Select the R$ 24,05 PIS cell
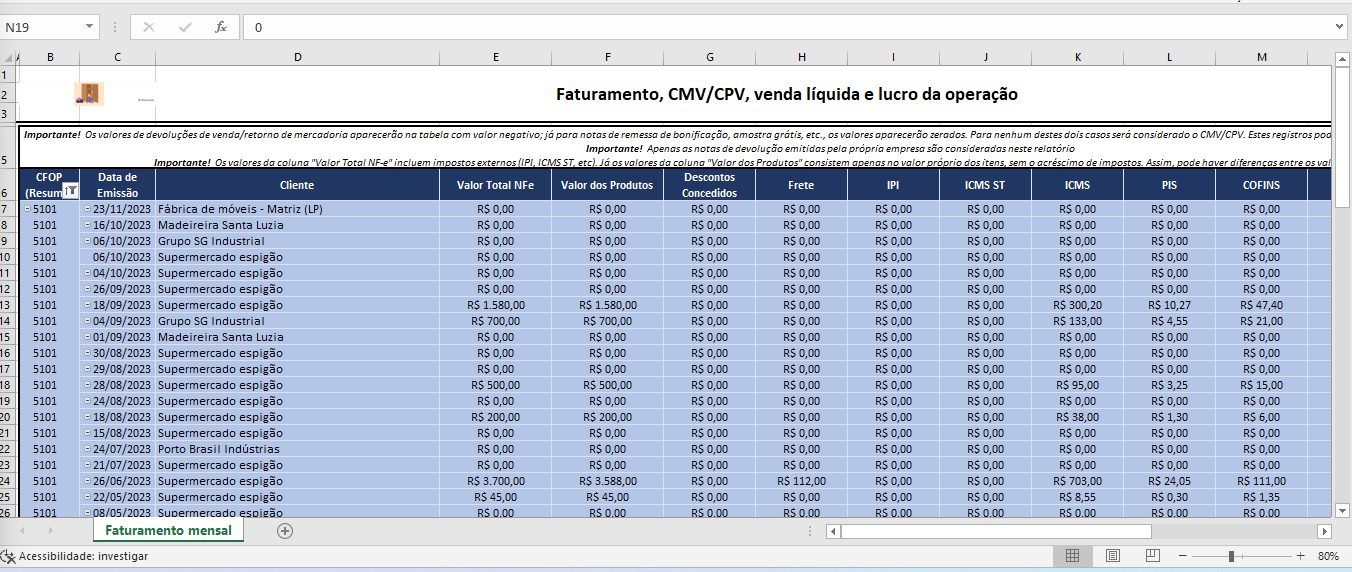The width and height of the screenshot is (1352, 572). 1169,481
